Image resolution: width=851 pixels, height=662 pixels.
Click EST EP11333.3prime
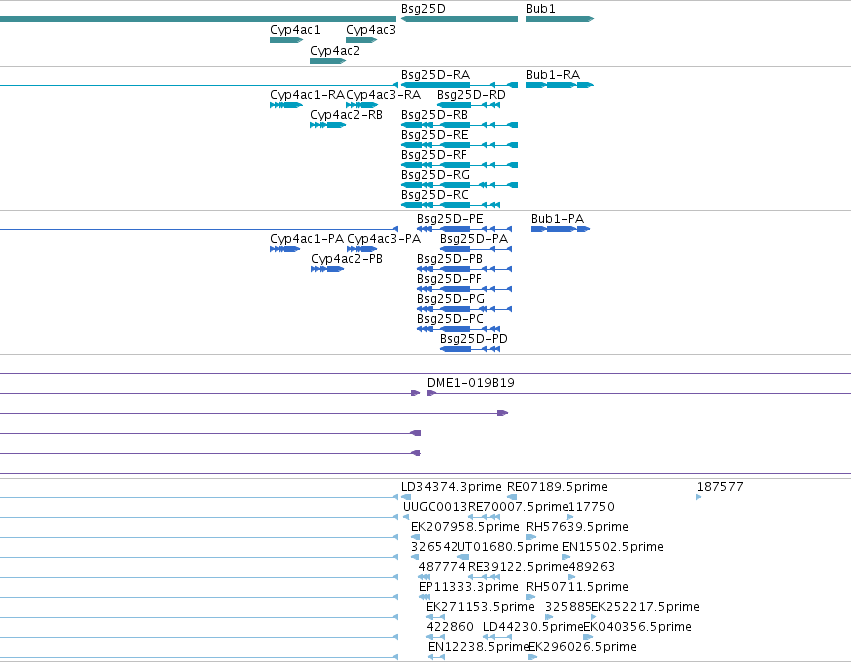424,597
